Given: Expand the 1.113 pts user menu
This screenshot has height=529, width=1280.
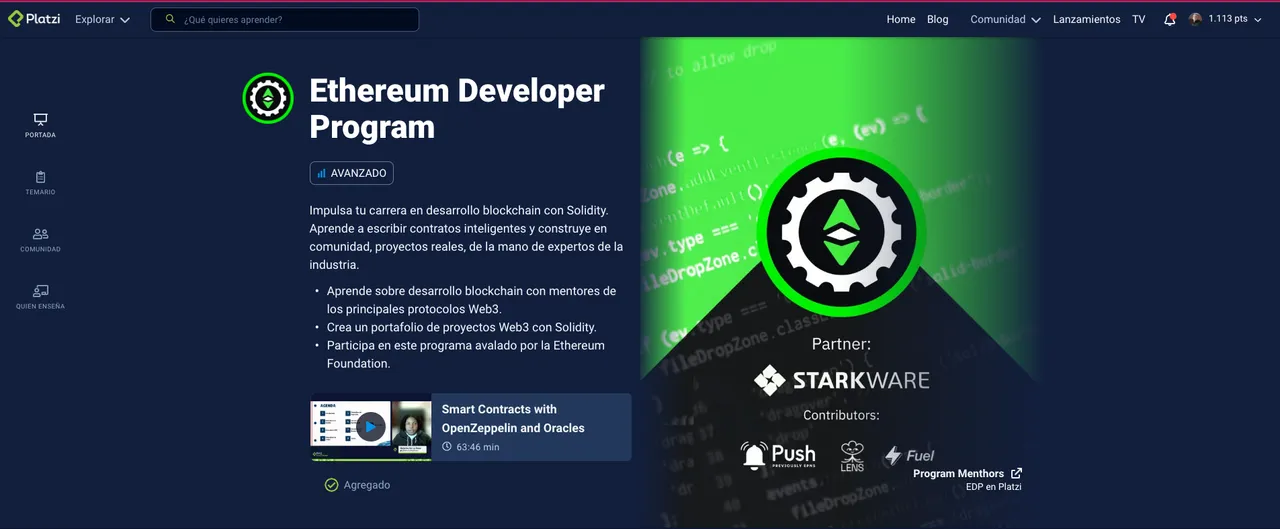Looking at the screenshot, I should point(1235,19).
